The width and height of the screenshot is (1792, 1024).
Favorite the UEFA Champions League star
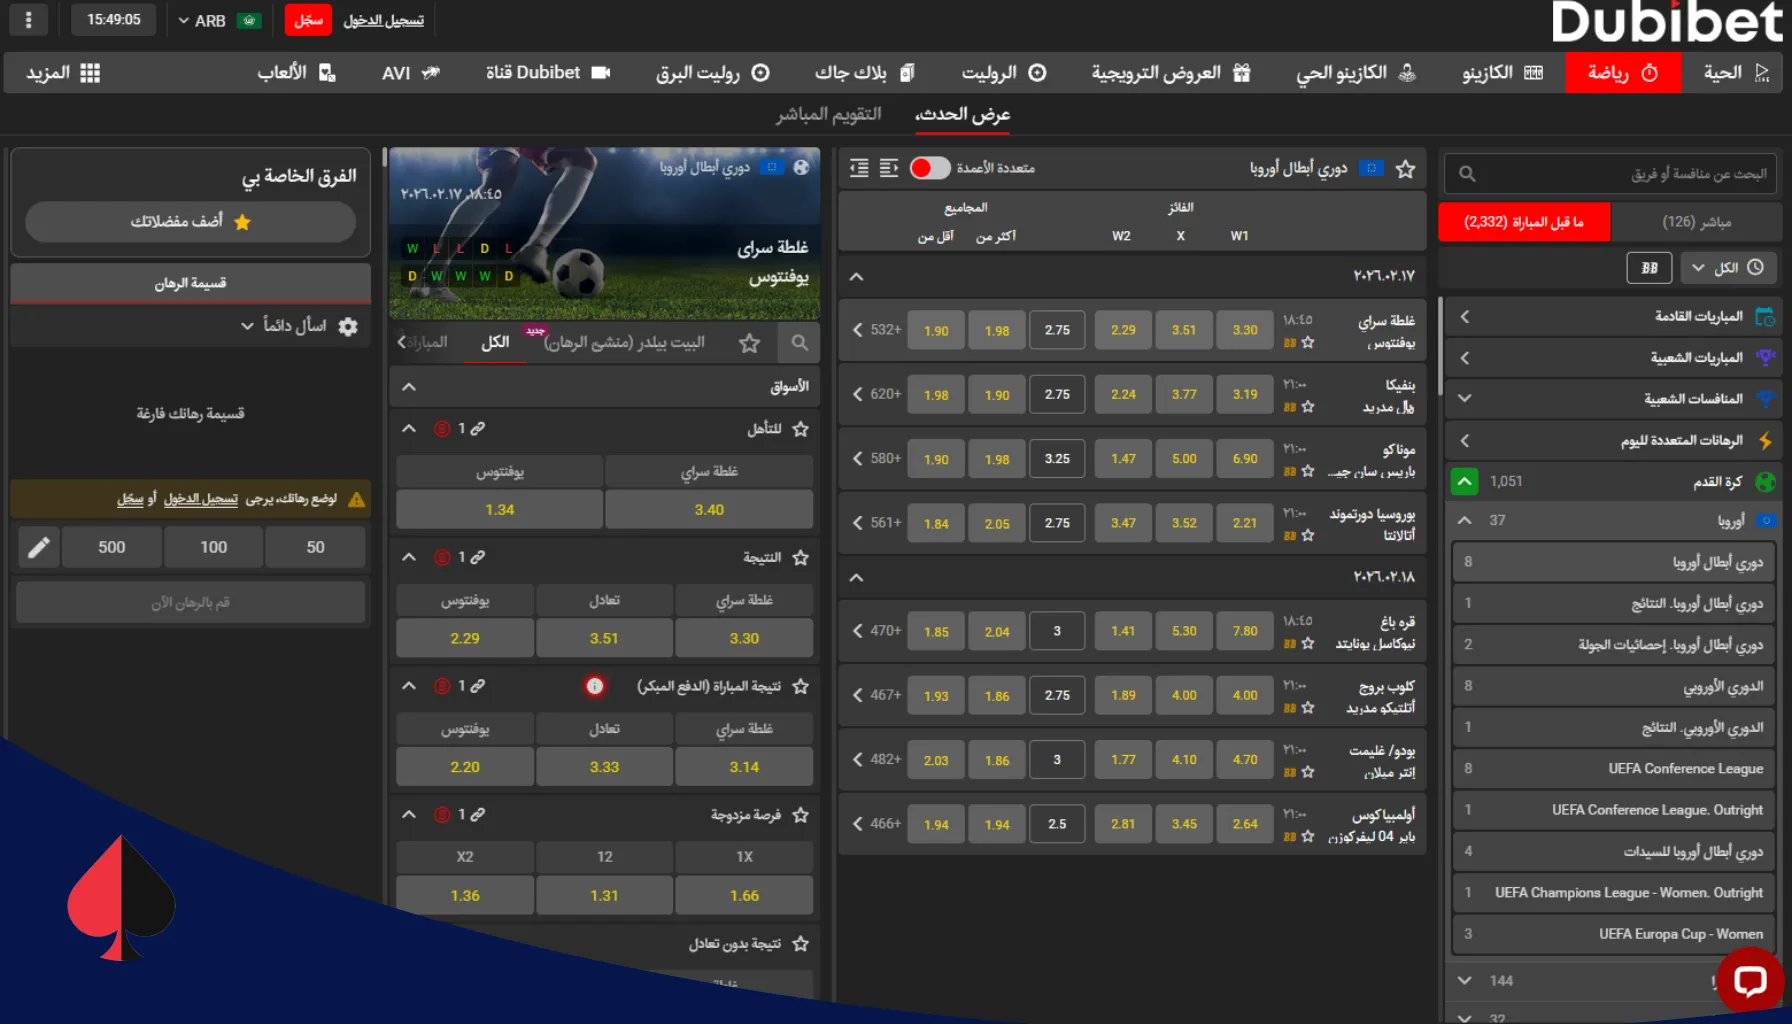(1405, 169)
